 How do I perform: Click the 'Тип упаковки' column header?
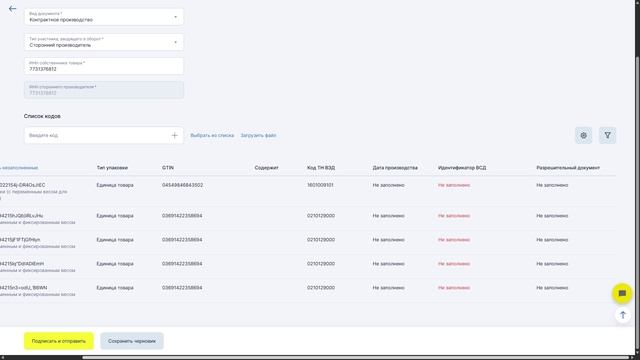click(112, 168)
